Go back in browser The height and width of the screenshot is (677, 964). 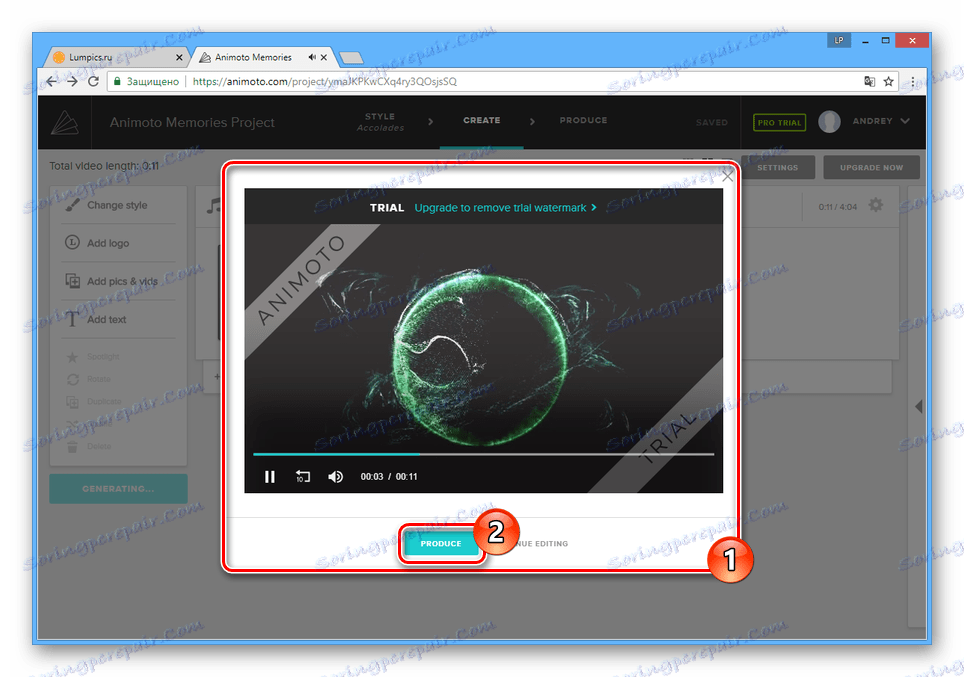coord(52,82)
